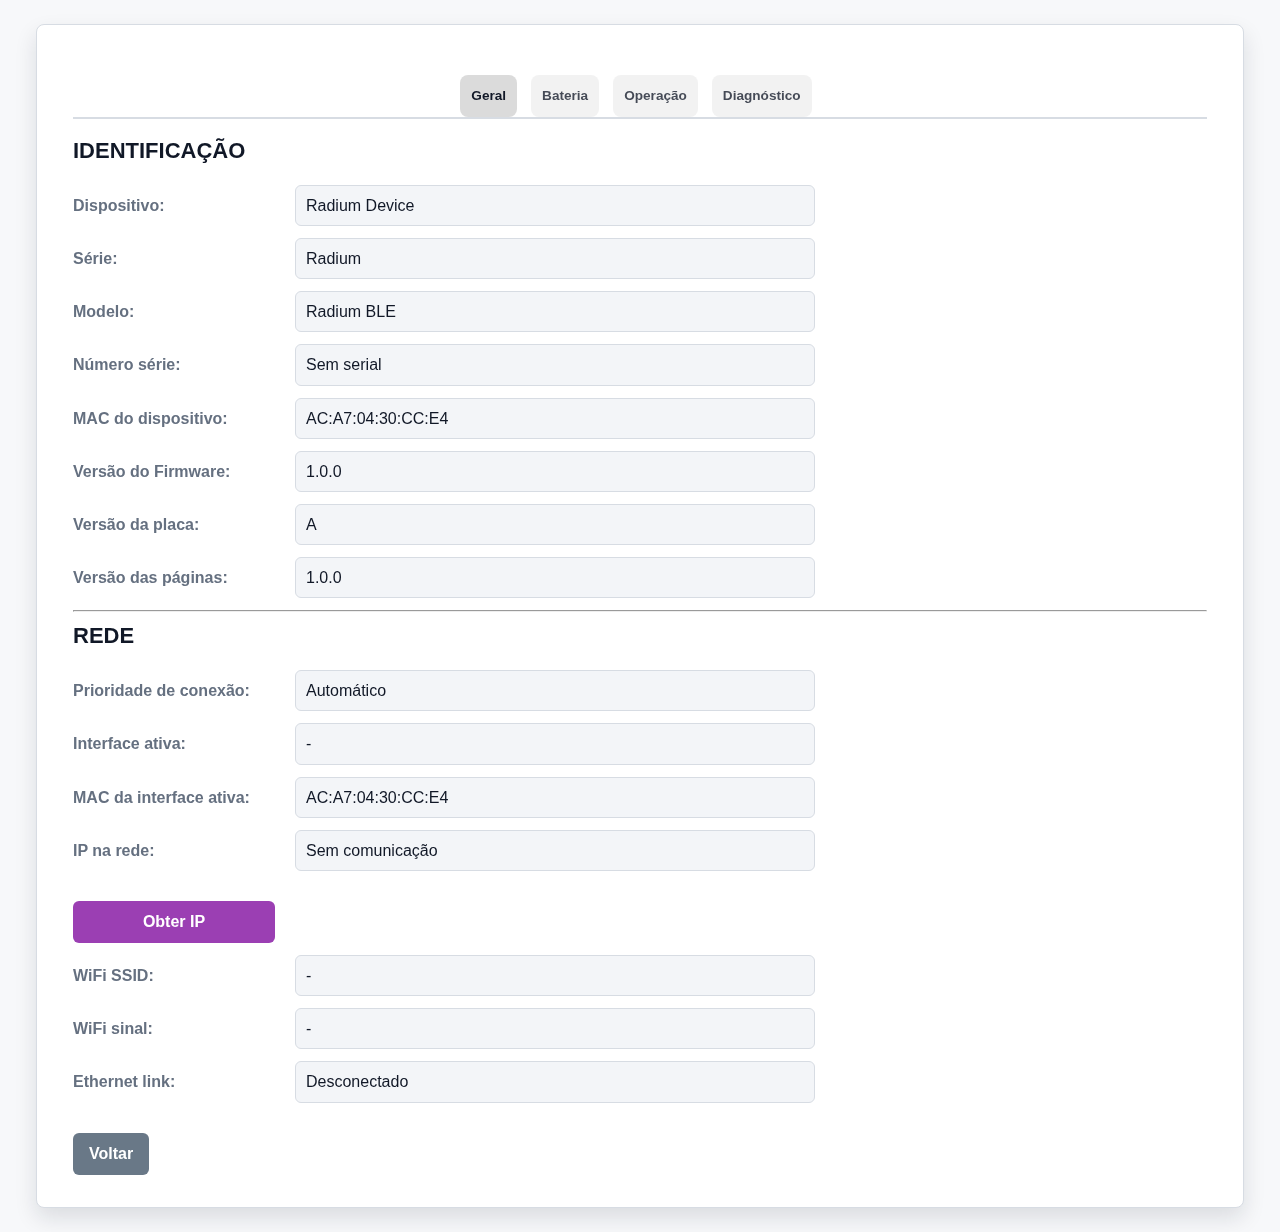The image size is (1280, 1232).
Task: Select the Número série field 'Sem serial'
Action: 555,365
